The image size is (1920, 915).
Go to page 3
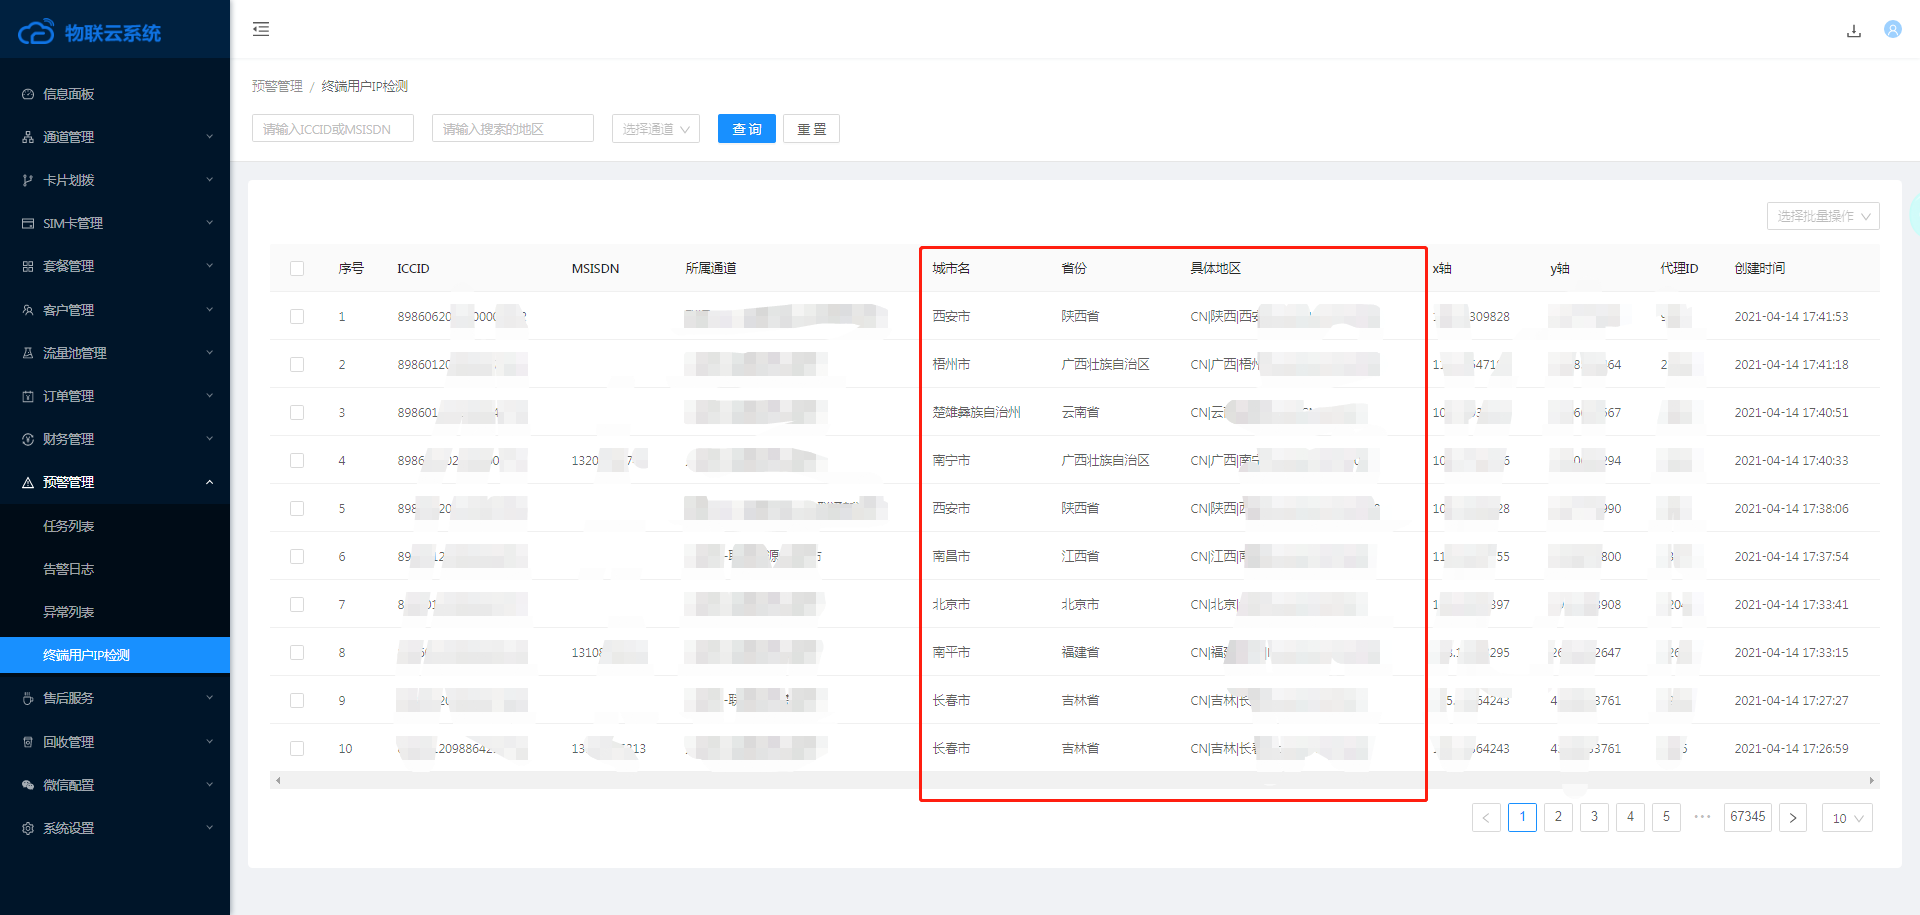(1594, 817)
